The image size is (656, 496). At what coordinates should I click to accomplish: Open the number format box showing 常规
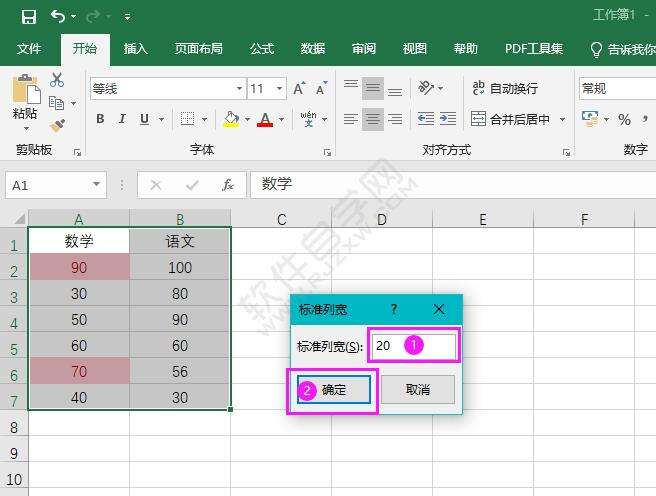click(618, 89)
